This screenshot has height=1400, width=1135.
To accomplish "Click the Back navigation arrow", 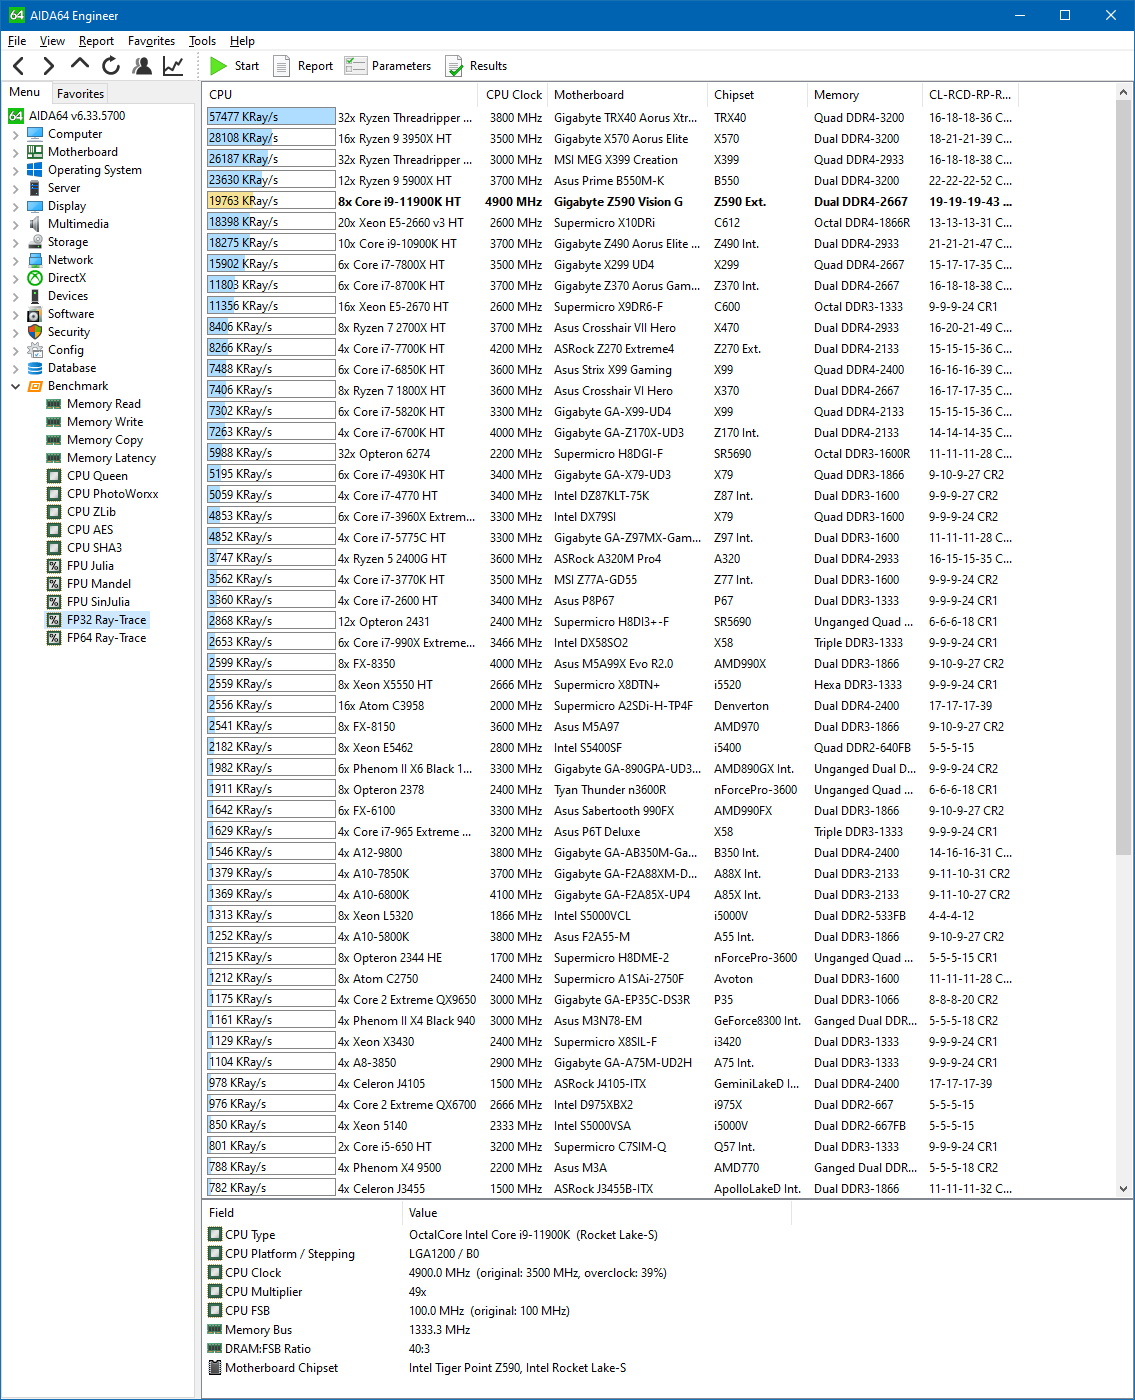I will 18,66.
